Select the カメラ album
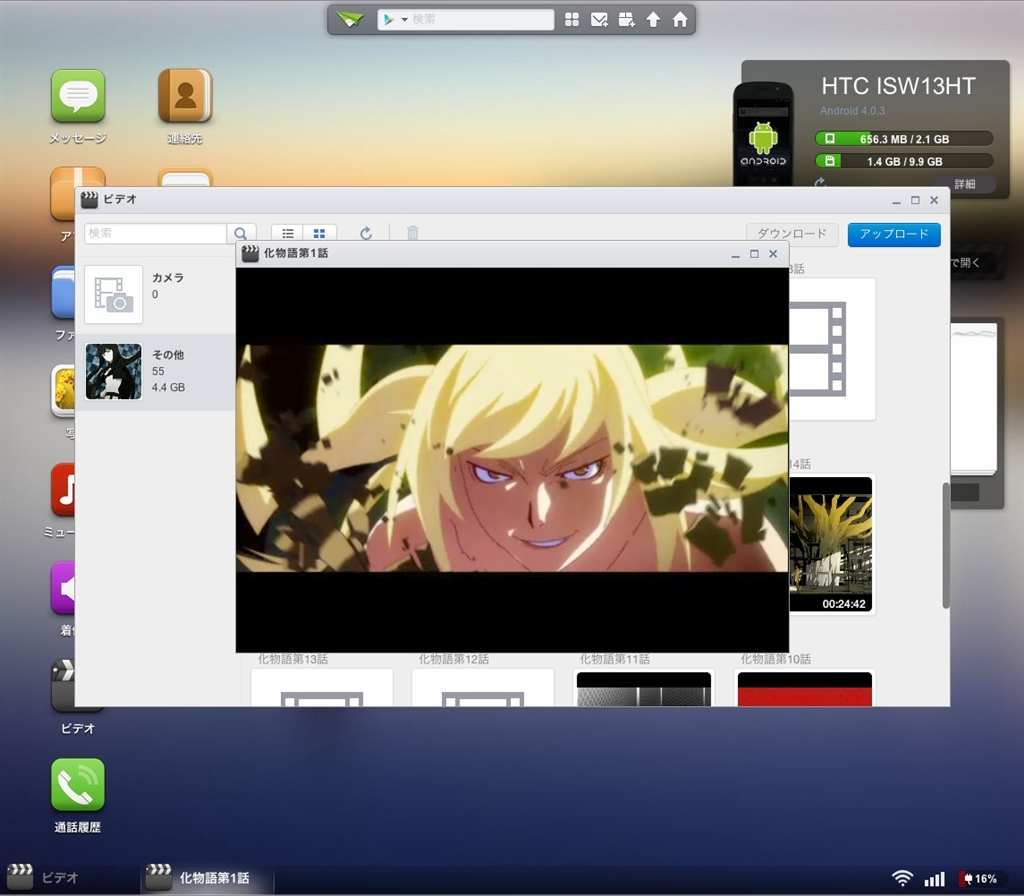 [155, 295]
